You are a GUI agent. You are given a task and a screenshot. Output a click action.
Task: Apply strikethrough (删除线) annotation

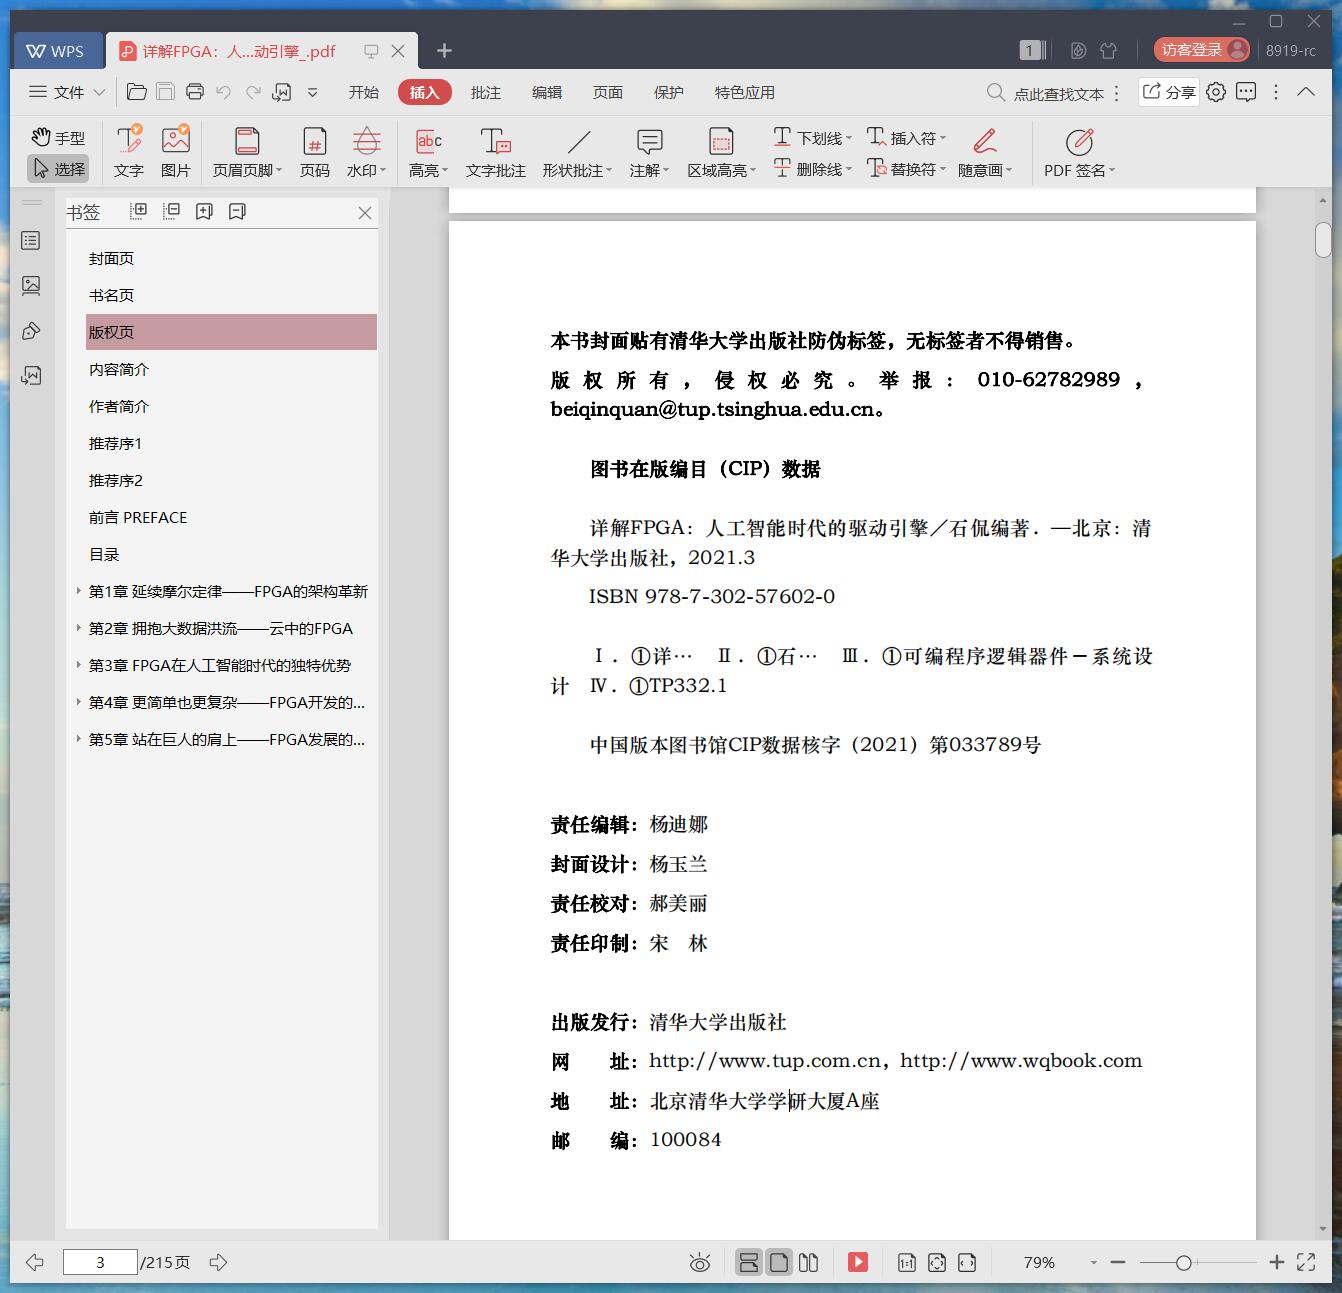[812, 169]
